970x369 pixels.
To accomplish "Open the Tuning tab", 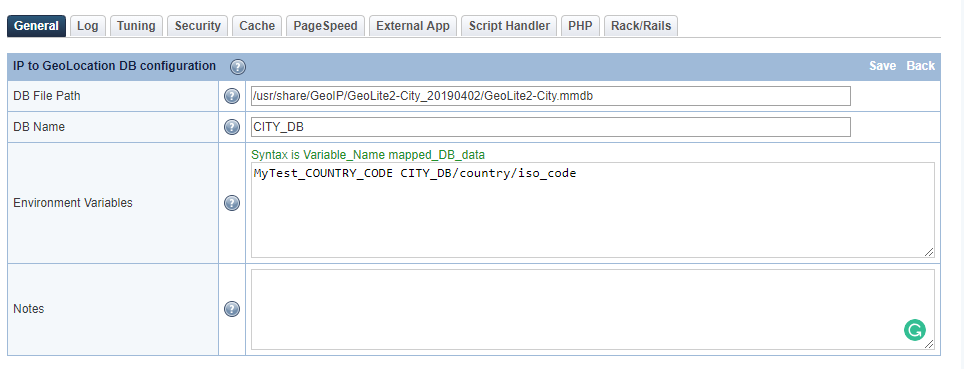I will [136, 26].
